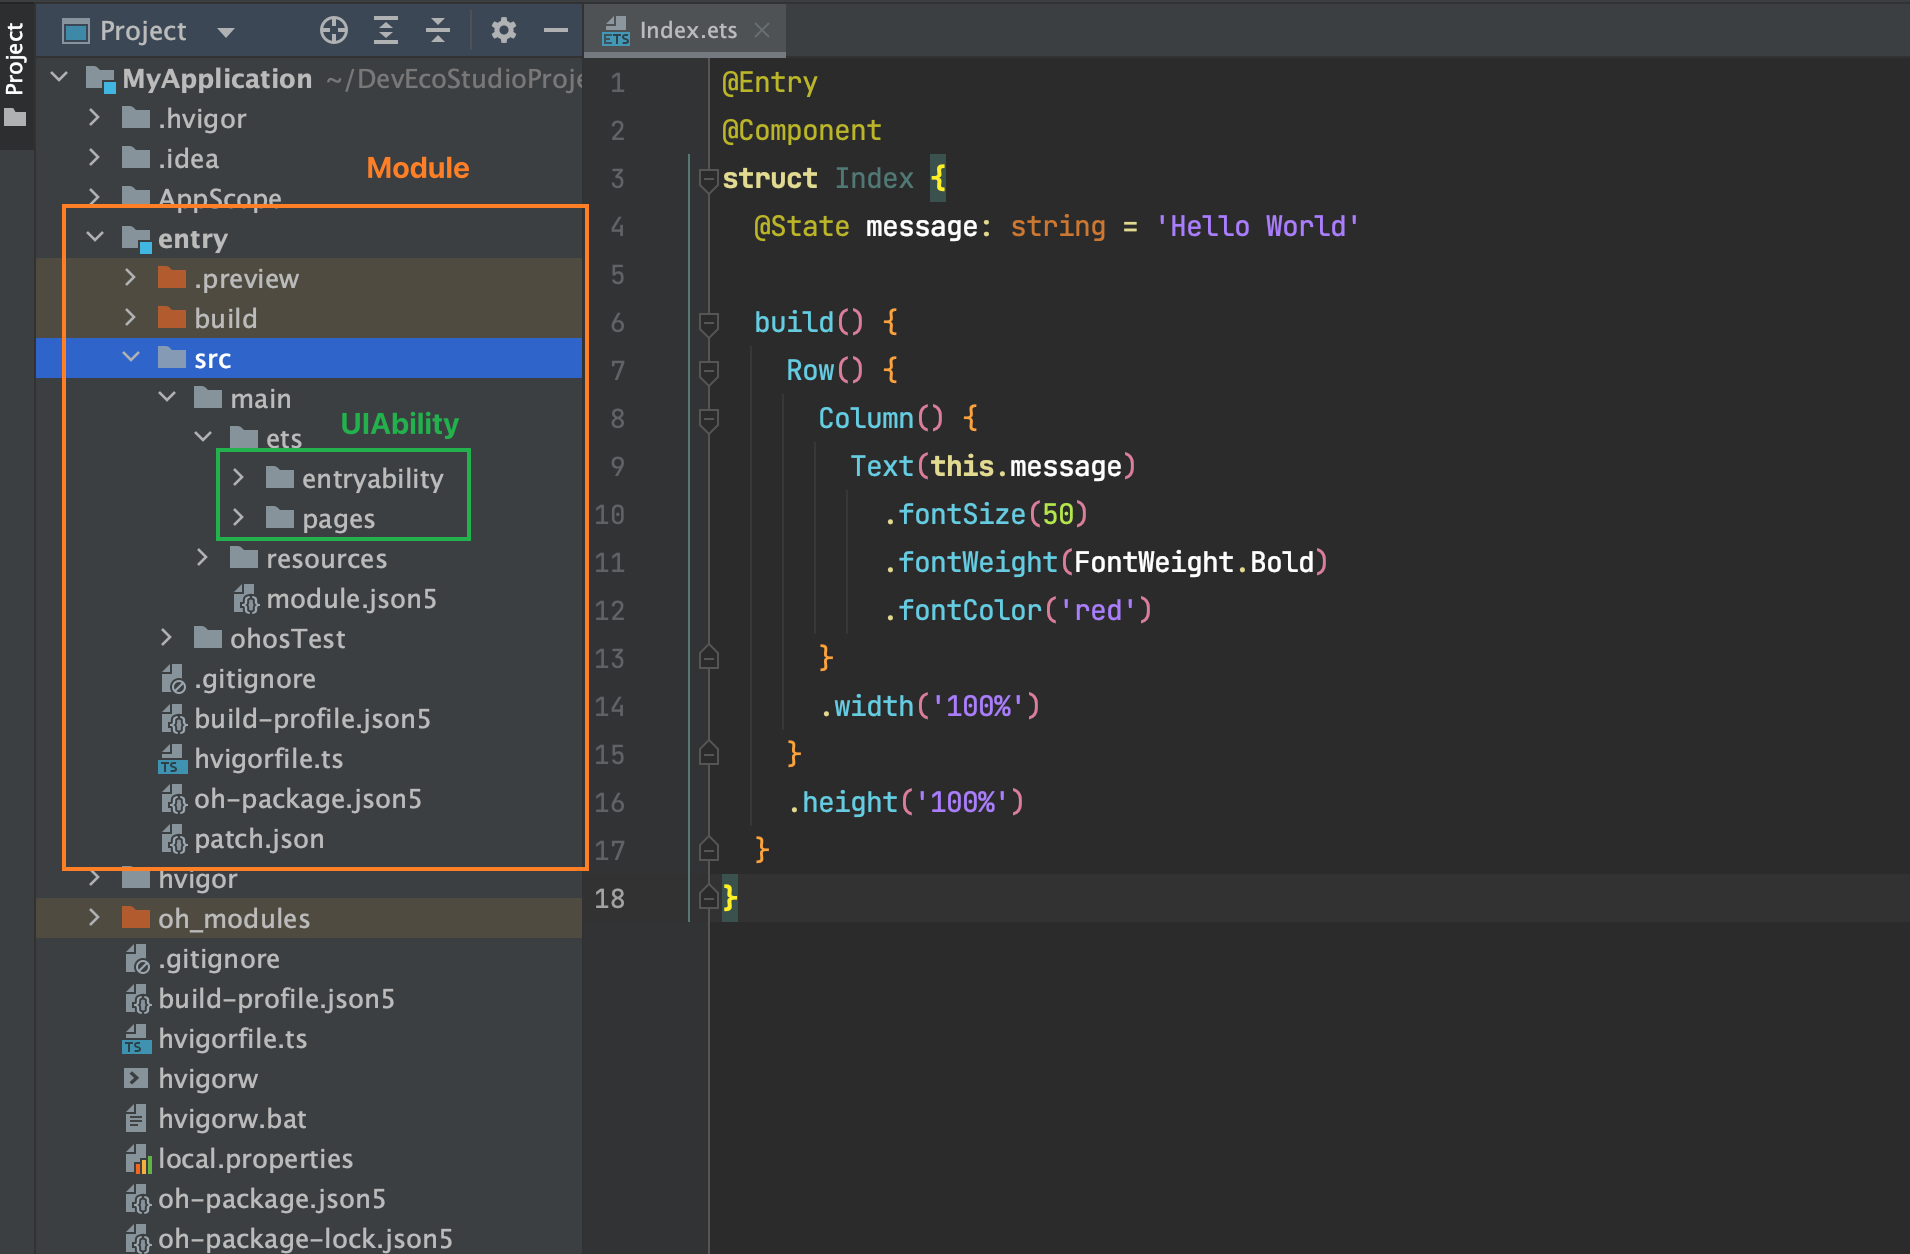Expand the .idea folder
Viewport: 1910px width, 1254px height.
tap(94, 158)
